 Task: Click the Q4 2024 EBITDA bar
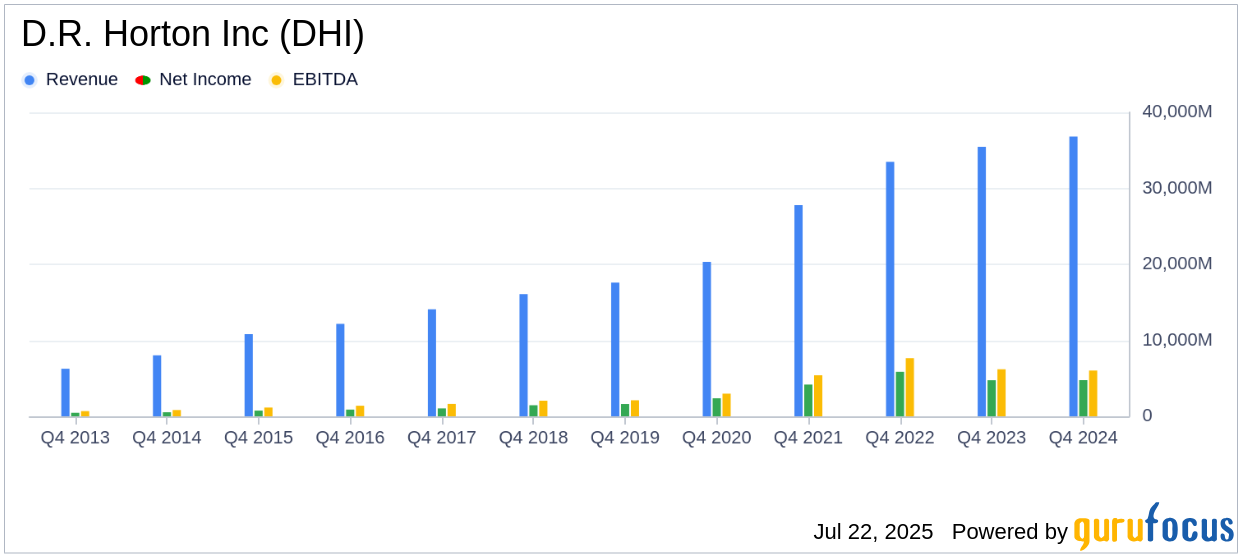[x=1093, y=394]
